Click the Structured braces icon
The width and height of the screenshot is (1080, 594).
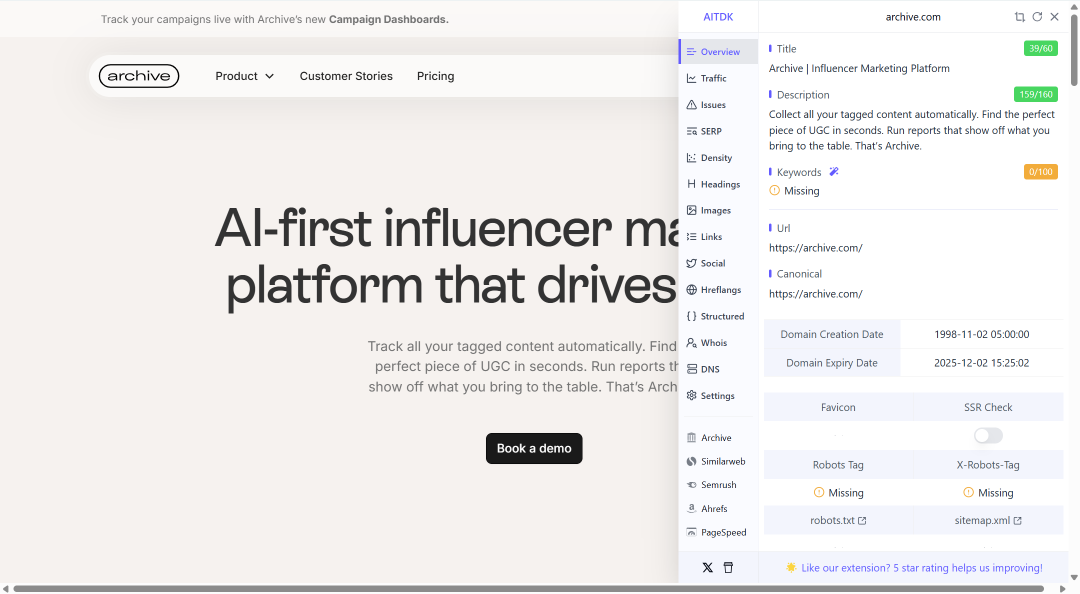click(x=692, y=316)
